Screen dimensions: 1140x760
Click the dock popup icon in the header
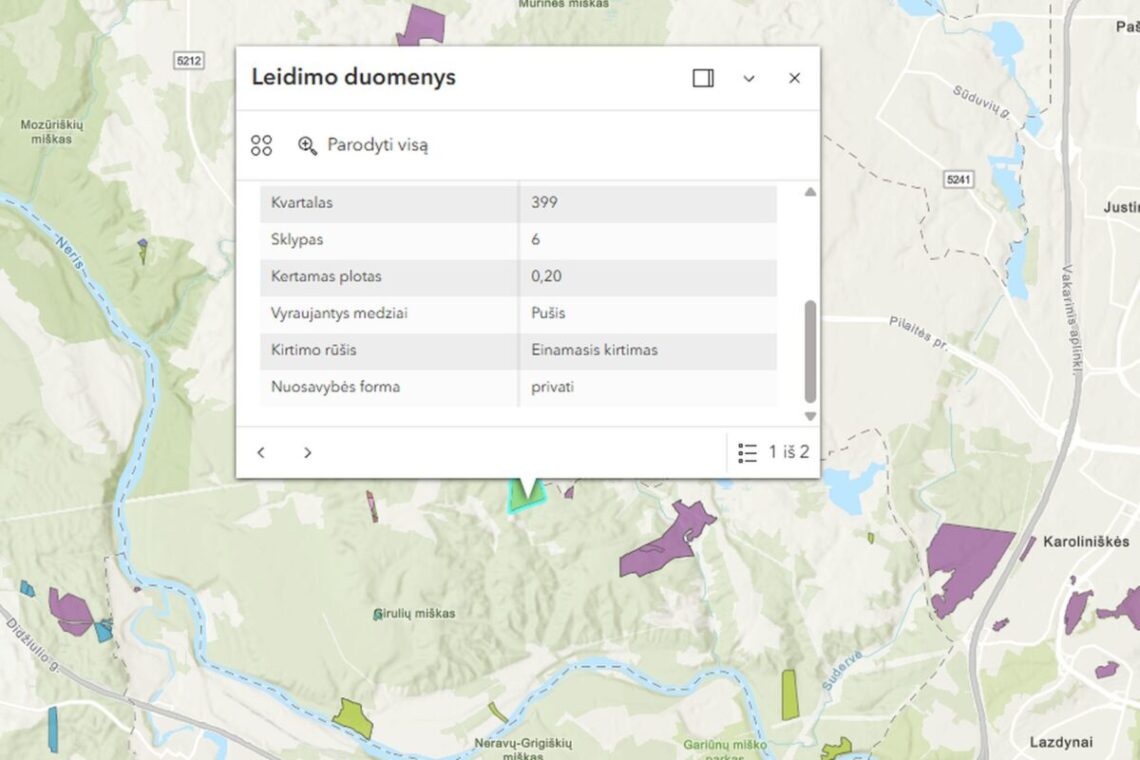(703, 77)
